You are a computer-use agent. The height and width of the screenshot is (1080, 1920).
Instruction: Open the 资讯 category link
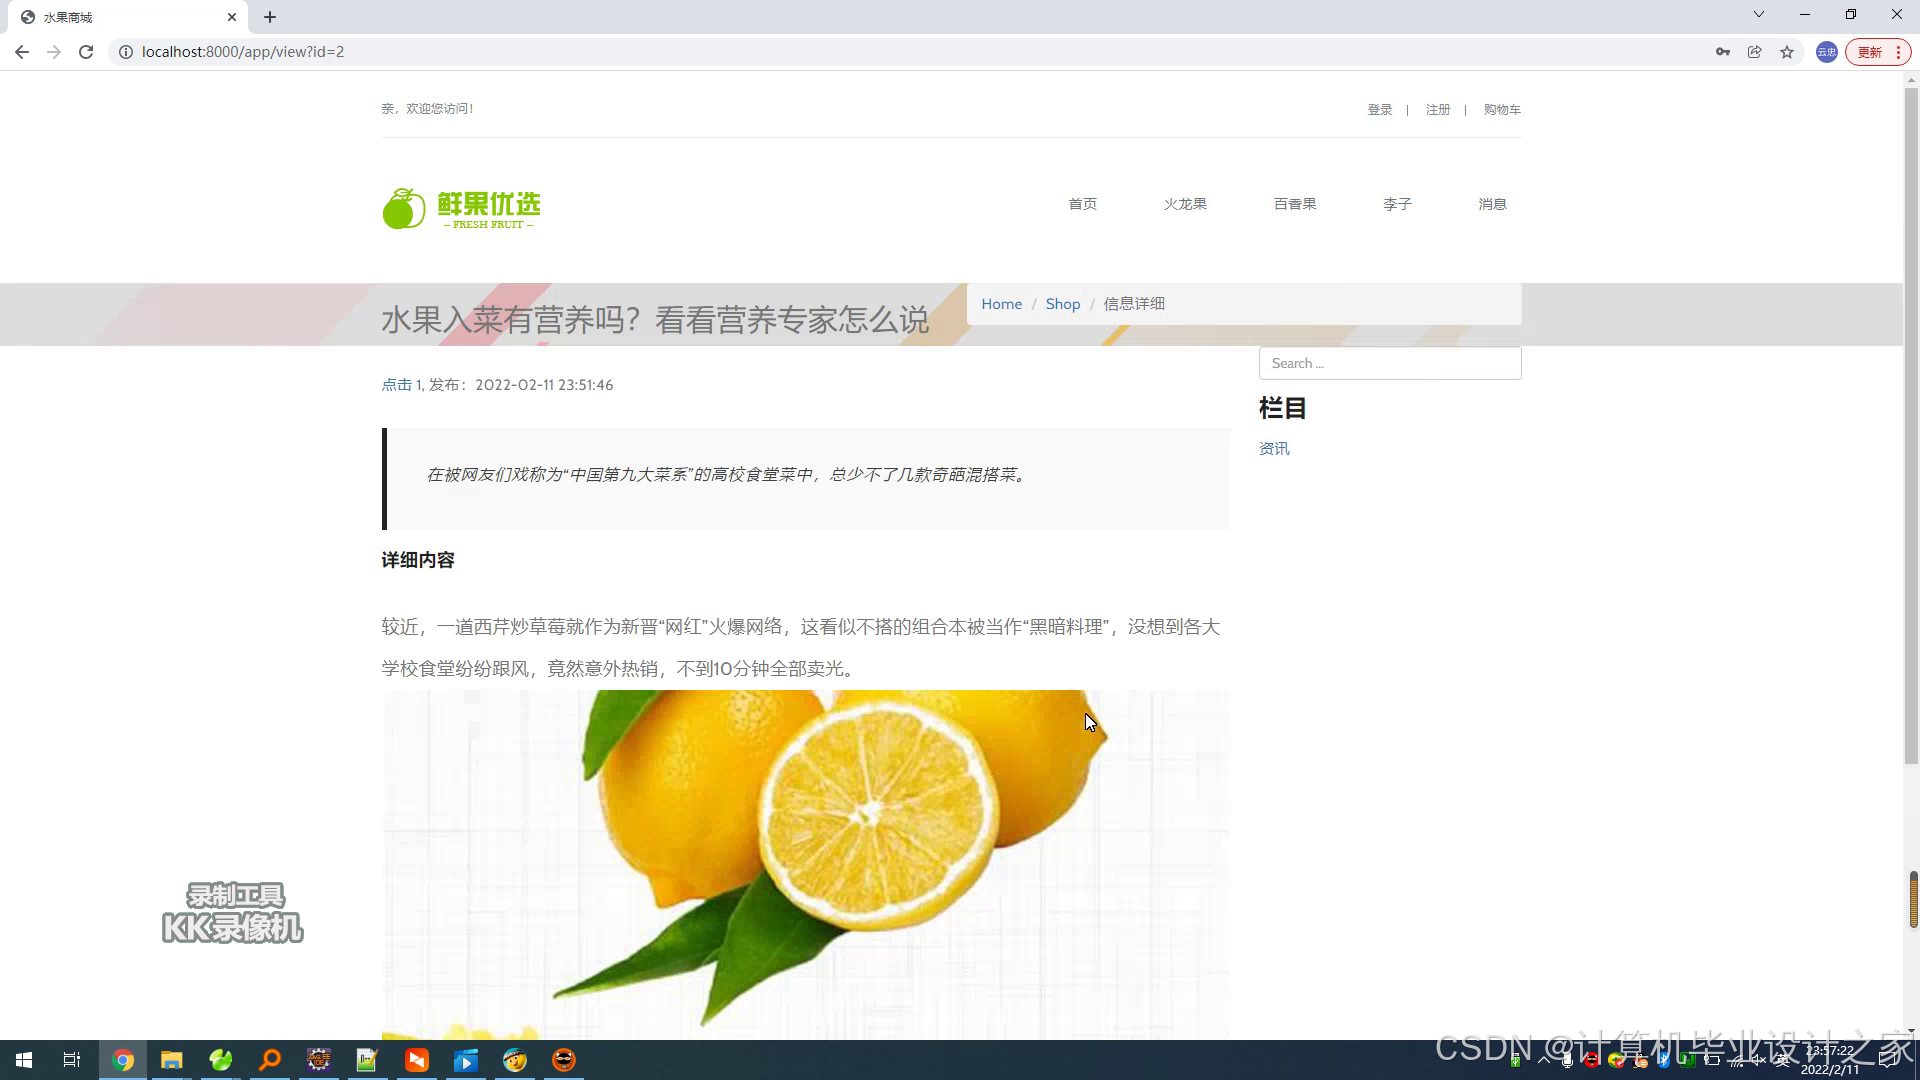tap(1274, 449)
